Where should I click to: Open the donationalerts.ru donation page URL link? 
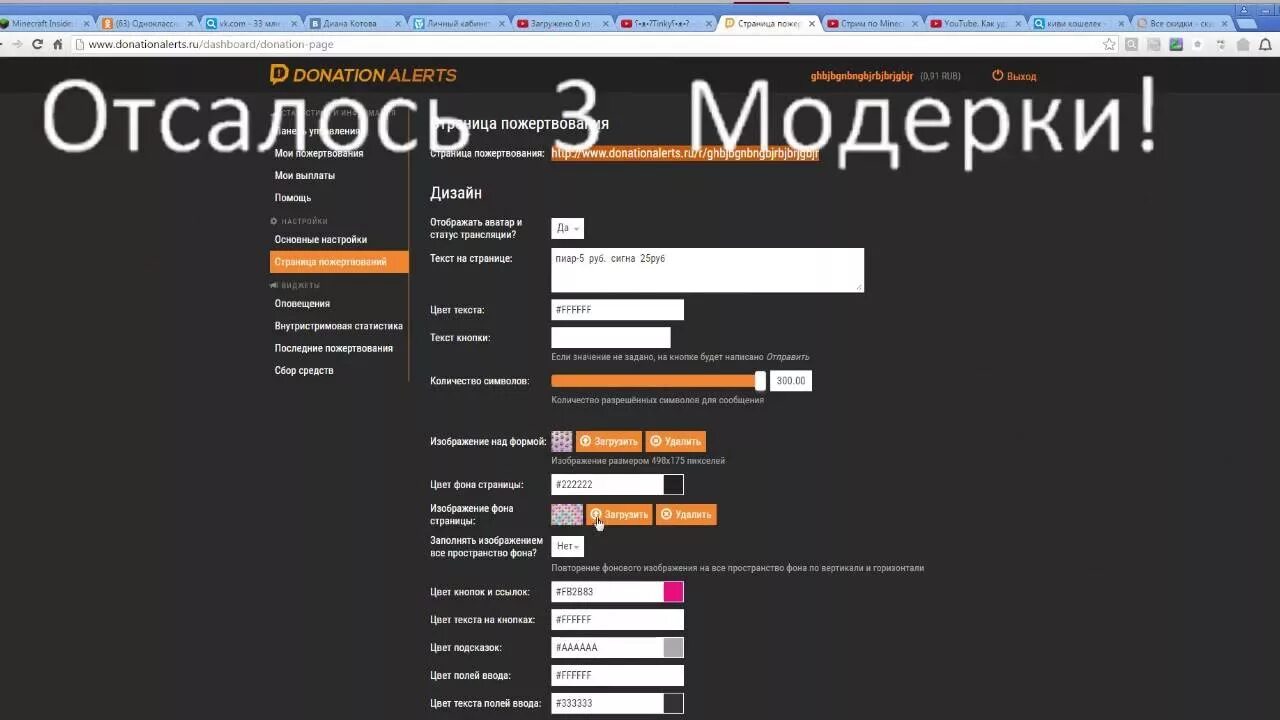[685, 153]
